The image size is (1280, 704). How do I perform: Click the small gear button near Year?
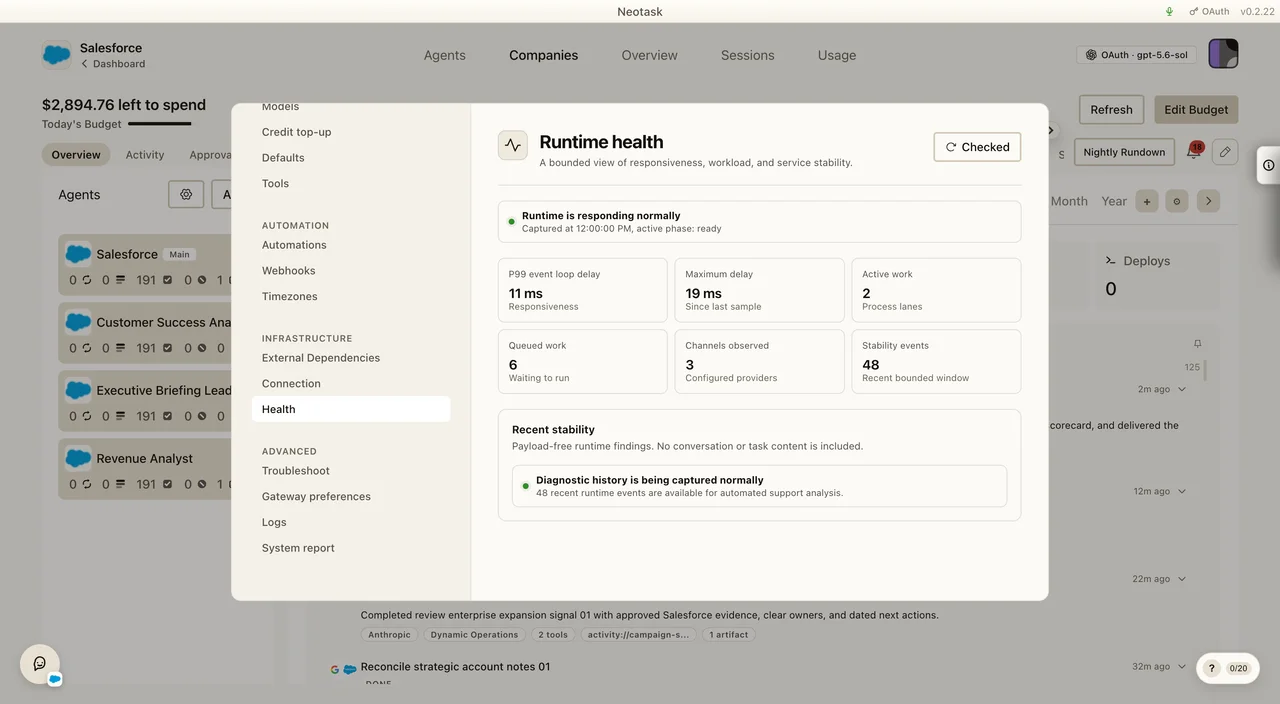point(1176,201)
